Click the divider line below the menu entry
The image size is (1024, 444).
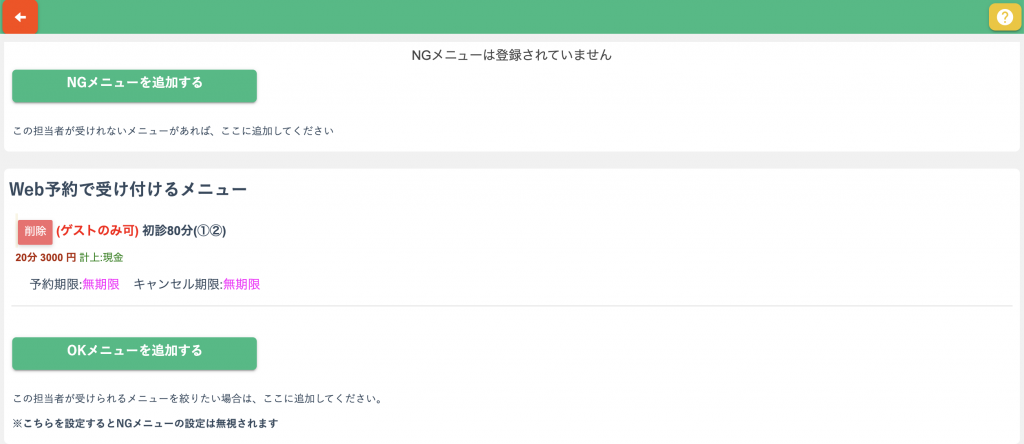coord(511,306)
